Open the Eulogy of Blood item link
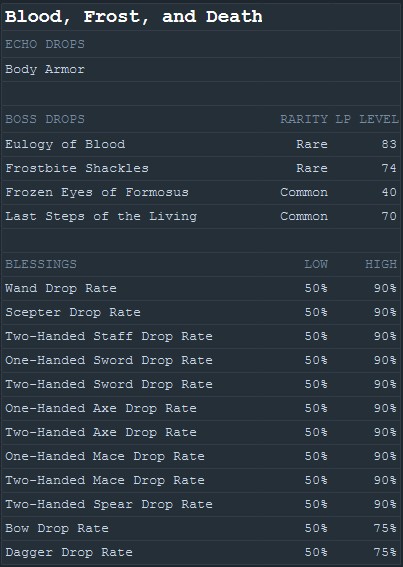The height and width of the screenshot is (567, 403). (65, 144)
